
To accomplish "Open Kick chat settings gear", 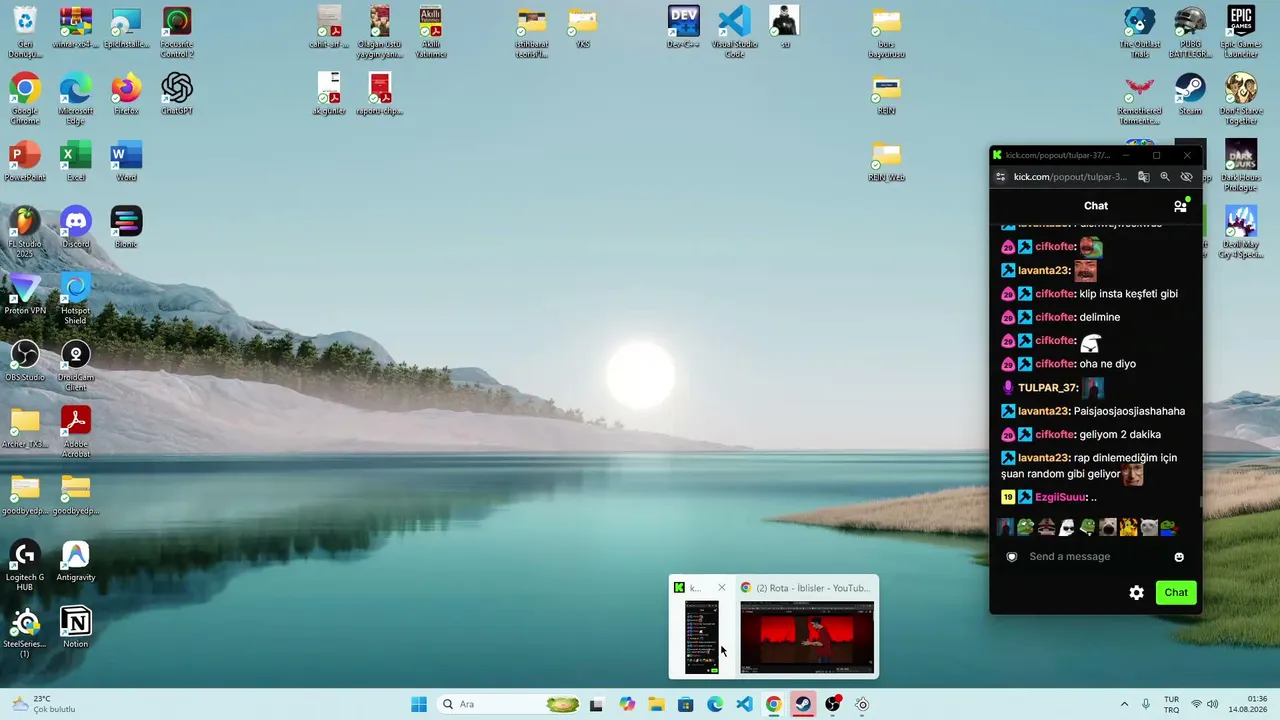I will 1136,593.
